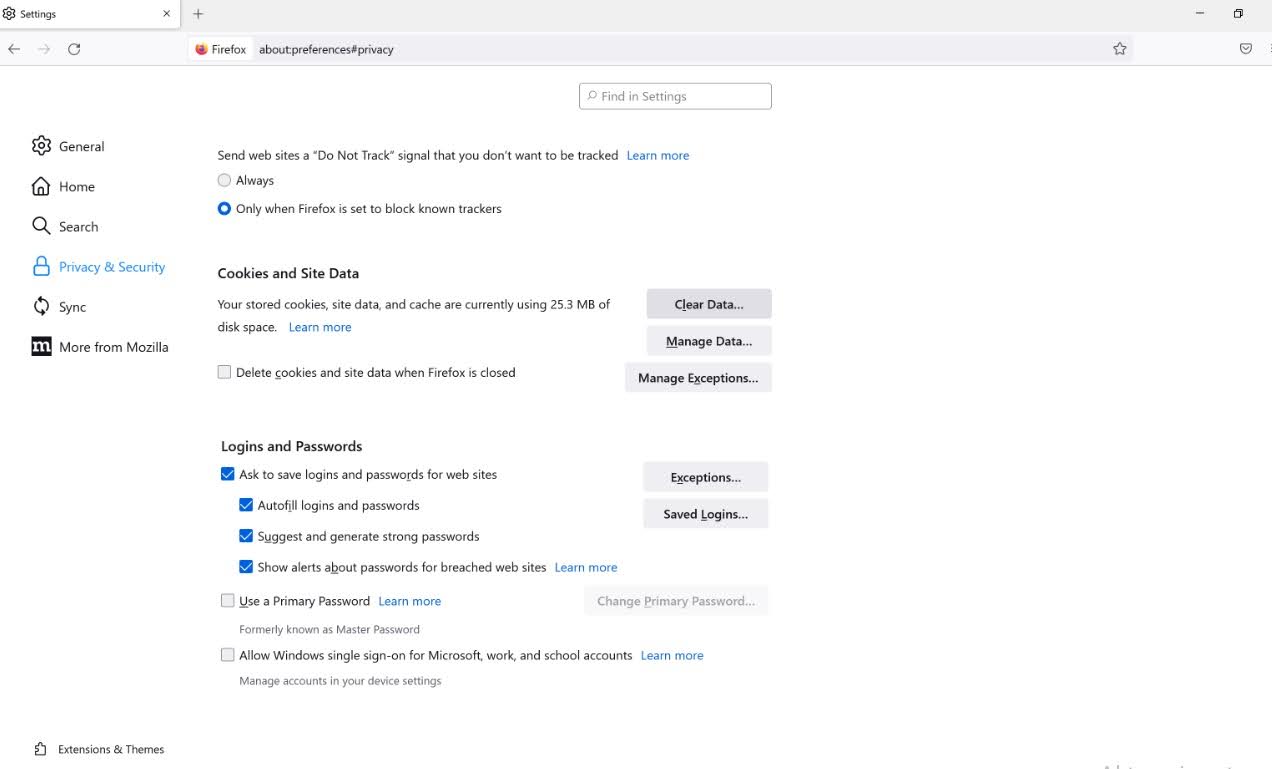
Task: Click the Clear Data... button
Action: pyautogui.click(x=709, y=304)
